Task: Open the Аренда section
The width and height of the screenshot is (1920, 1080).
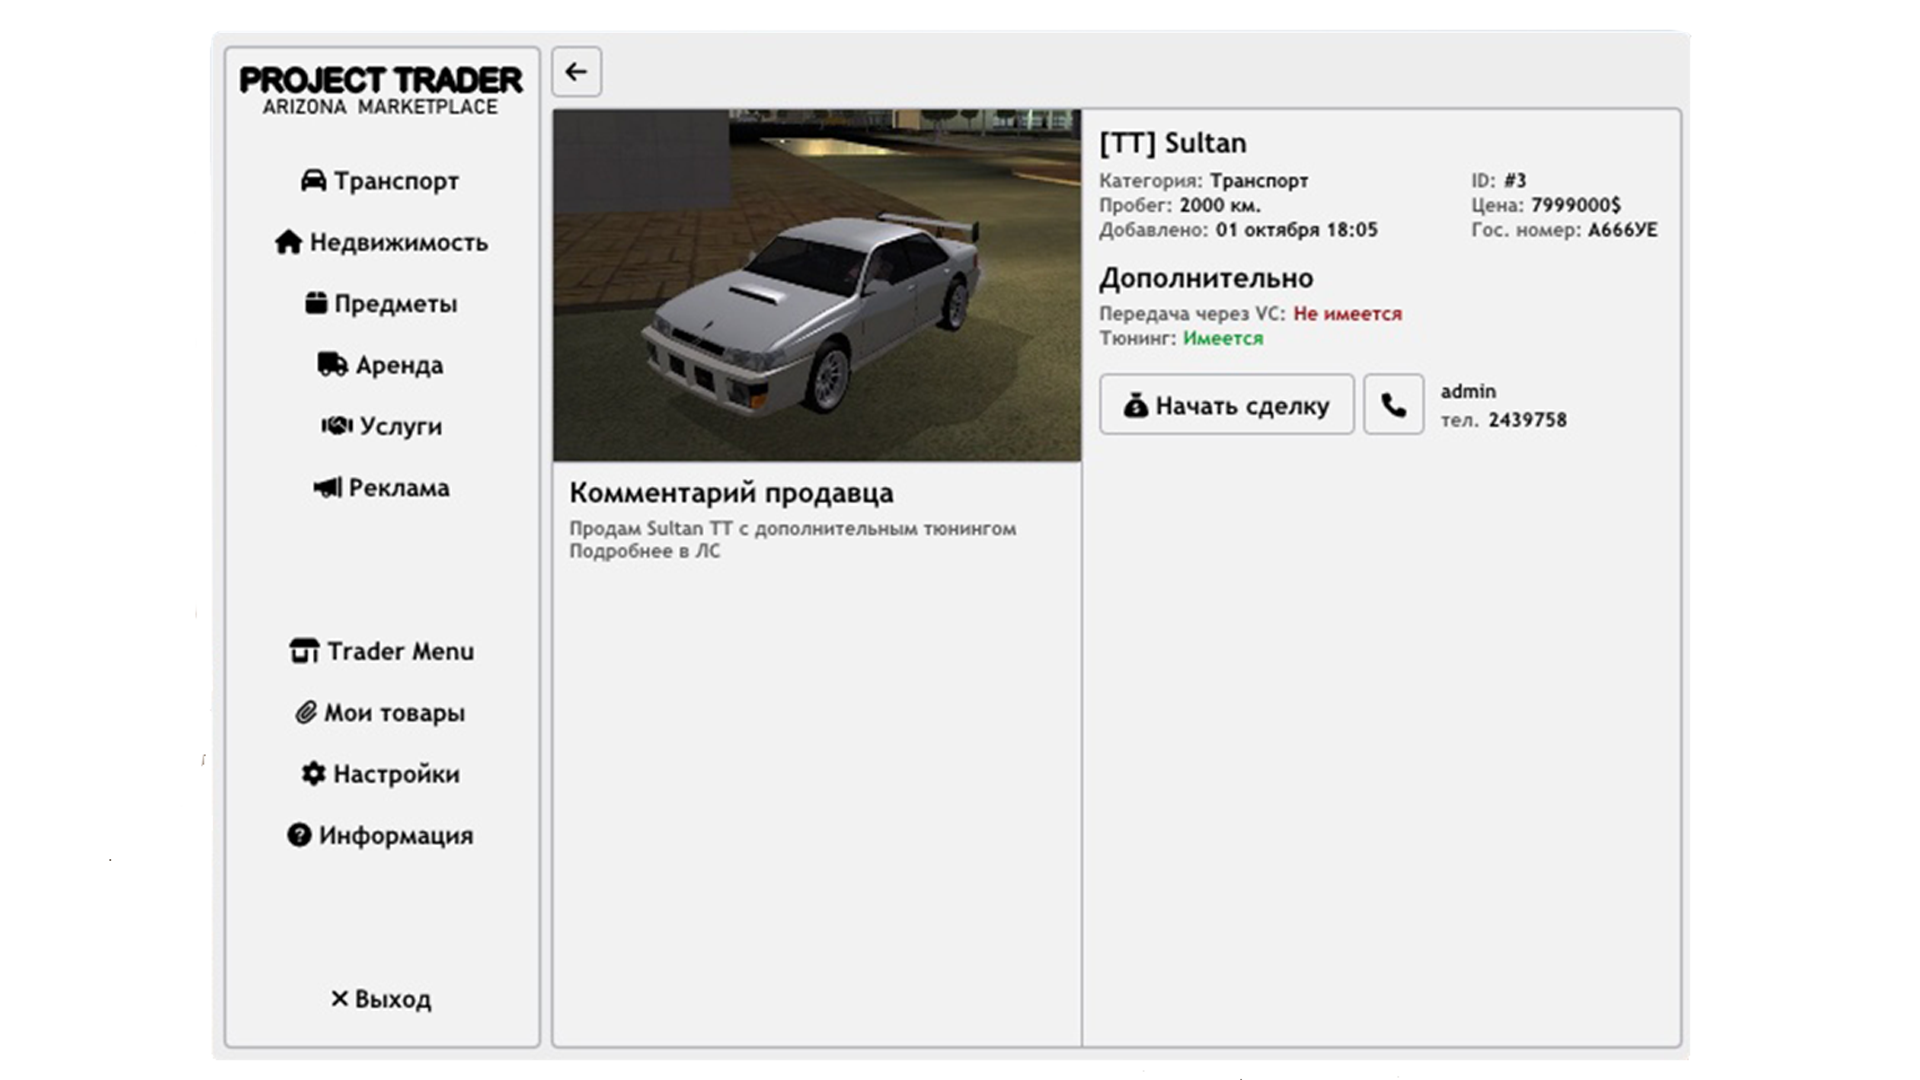Action: [x=380, y=365]
